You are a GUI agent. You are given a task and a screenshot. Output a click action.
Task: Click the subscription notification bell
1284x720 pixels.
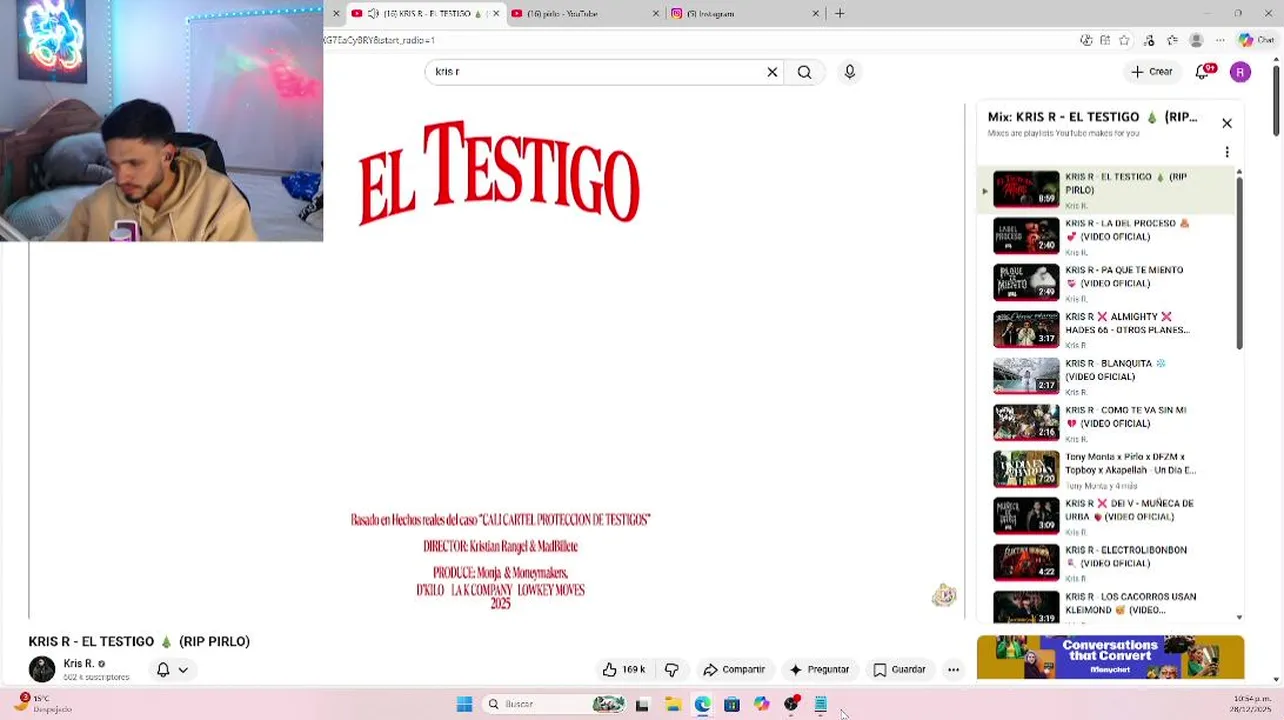[163, 670]
